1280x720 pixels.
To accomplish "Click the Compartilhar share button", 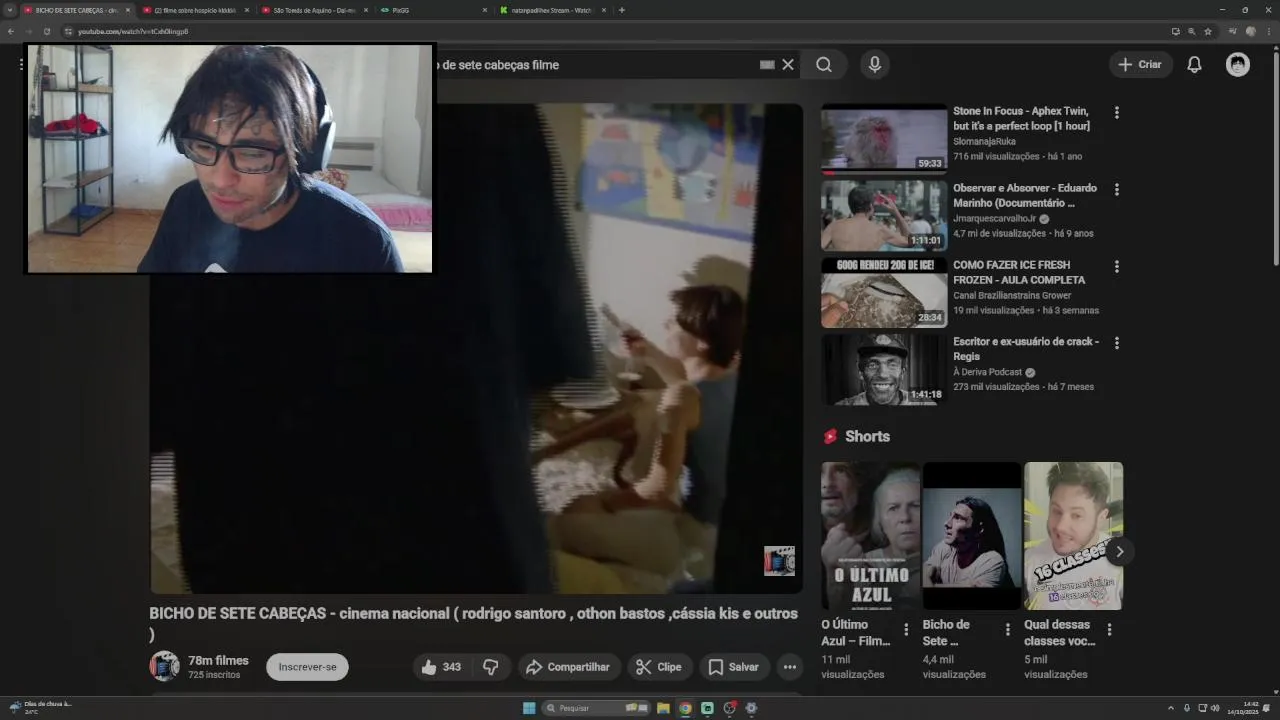I will click(568, 667).
